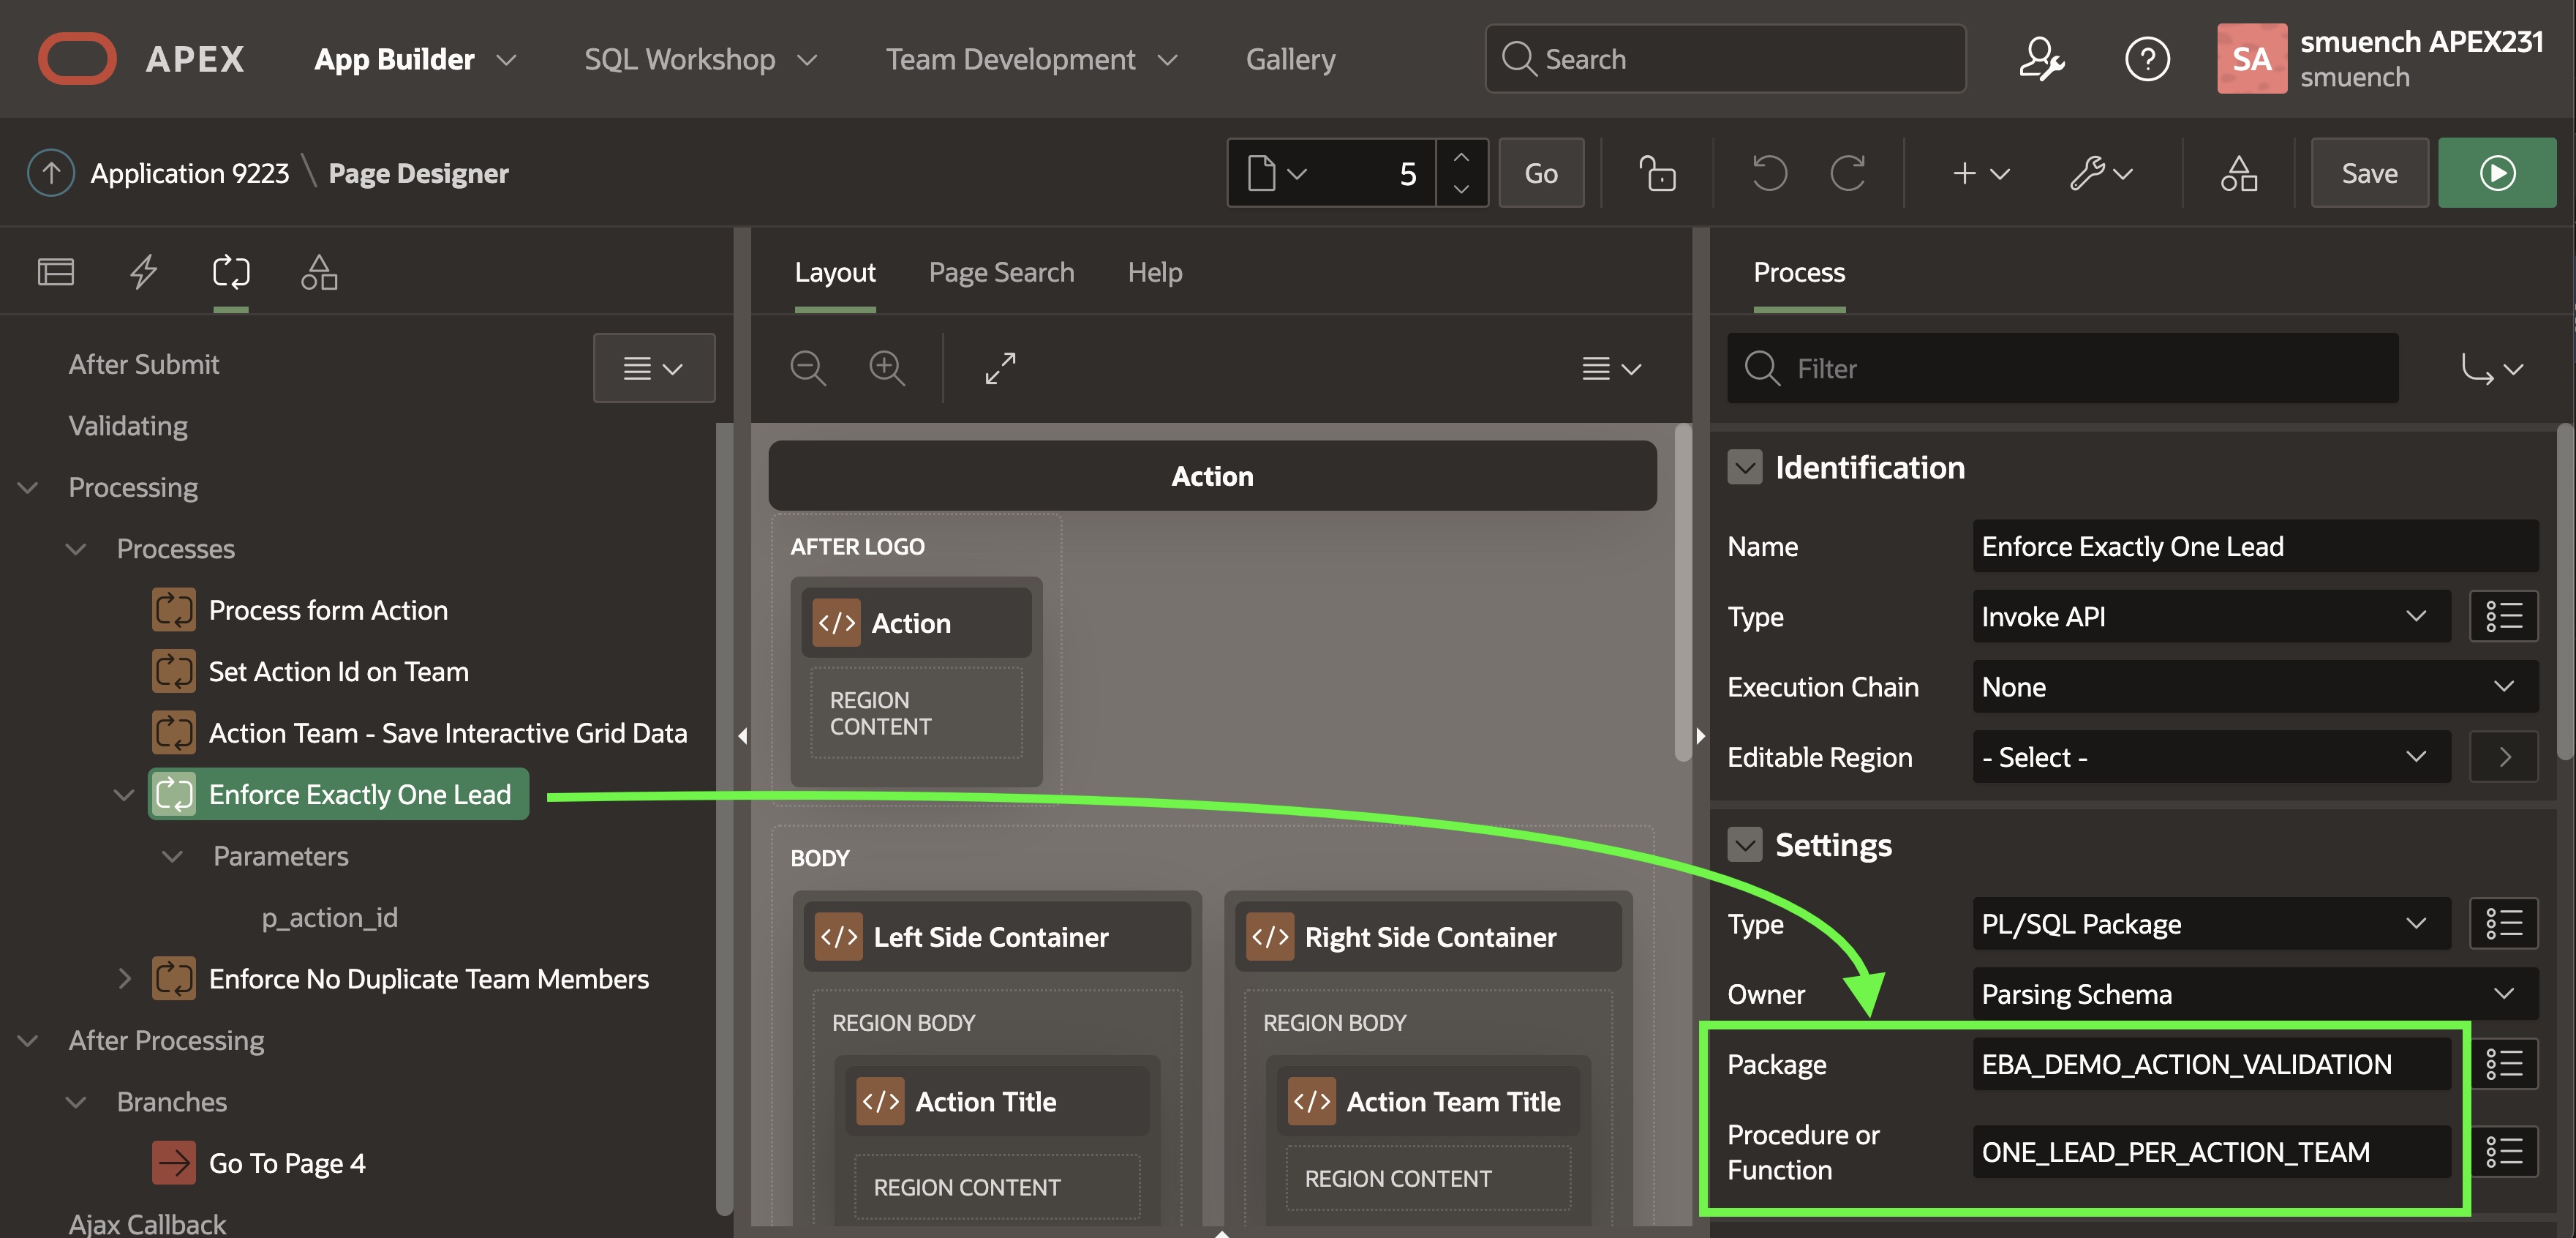Viewport: 2576px width, 1238px height.
Task: Click the Undo icon in toolbar
Action: [1768, 173]
